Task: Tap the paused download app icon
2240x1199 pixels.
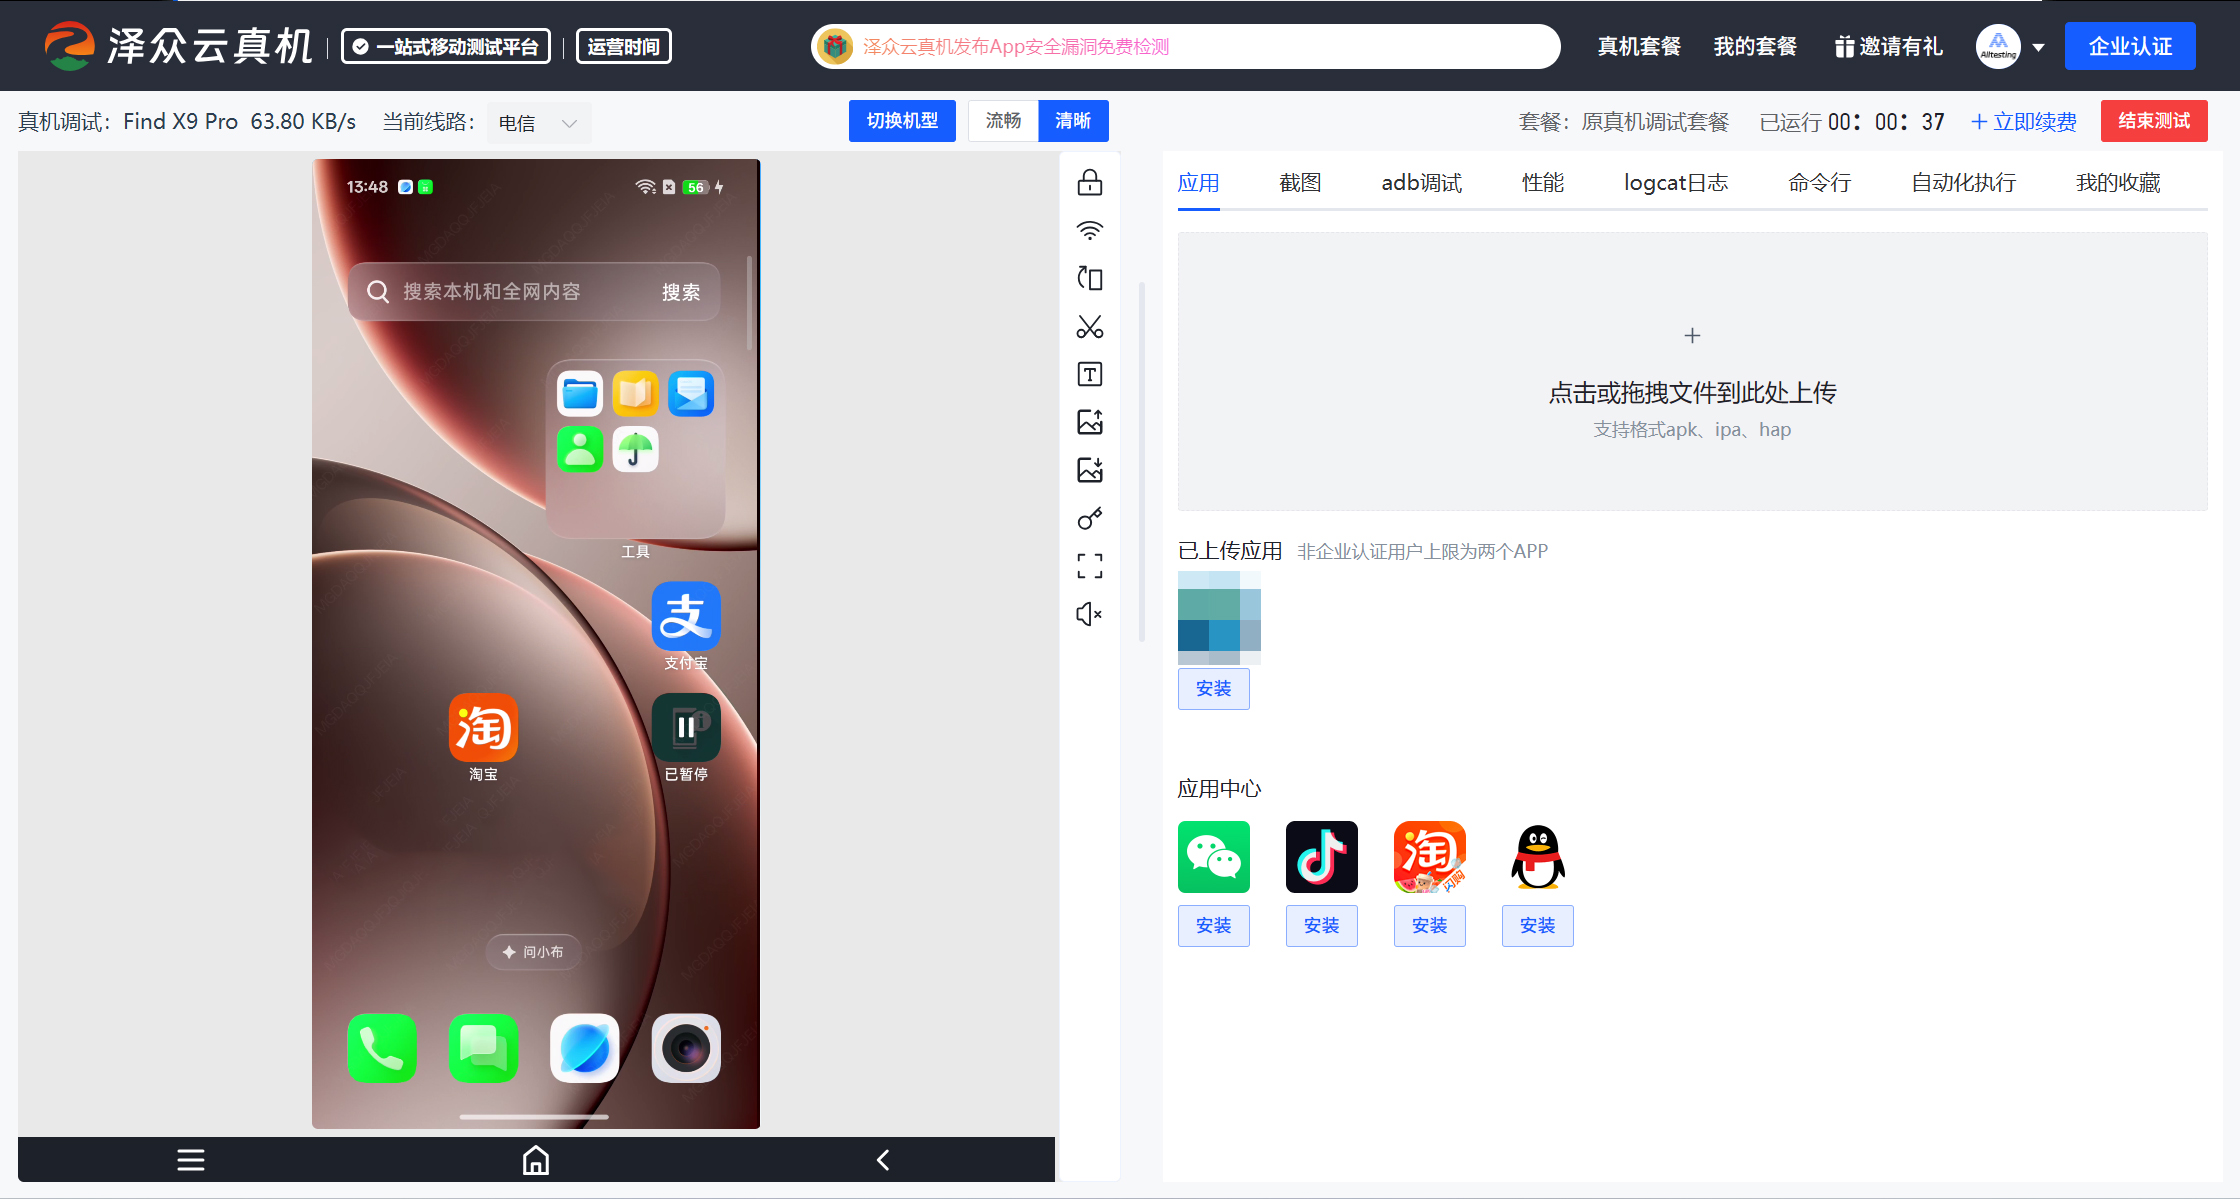Action: pyautogui.click(x=686, y=727)
